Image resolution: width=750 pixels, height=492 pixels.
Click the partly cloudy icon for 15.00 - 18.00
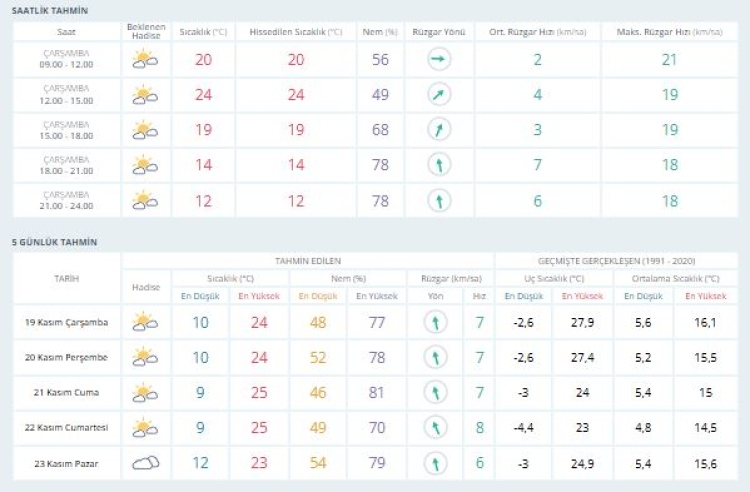click(x=145, y=130)
